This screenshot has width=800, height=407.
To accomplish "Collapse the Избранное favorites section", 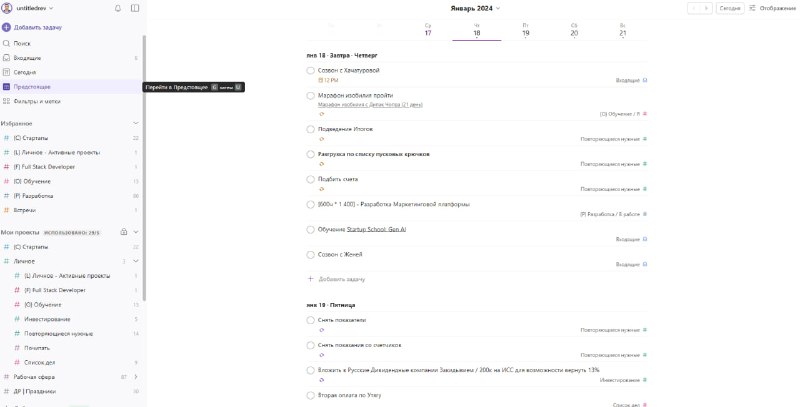I will (136, 123).
